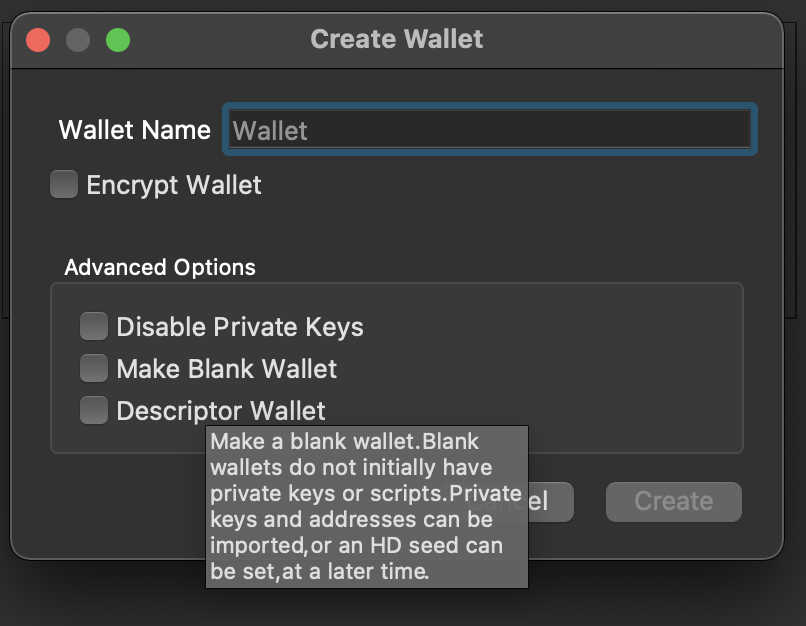Close the Create Wallet dialog via red button
This screenshot has height=626, width=806.
38,40
